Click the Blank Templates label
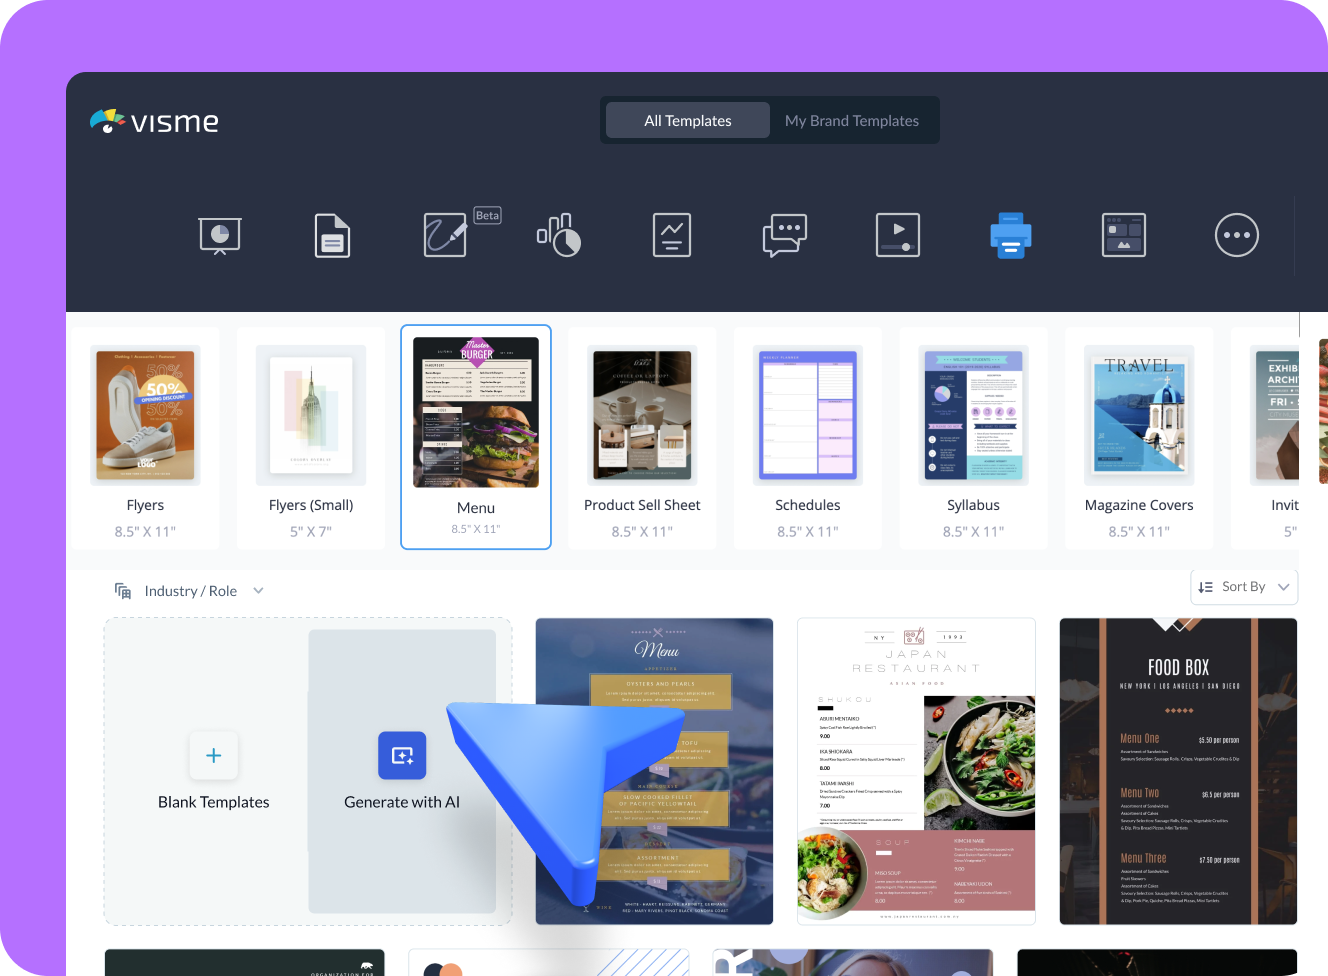The image size is (1328, 976). click(214, 802)
